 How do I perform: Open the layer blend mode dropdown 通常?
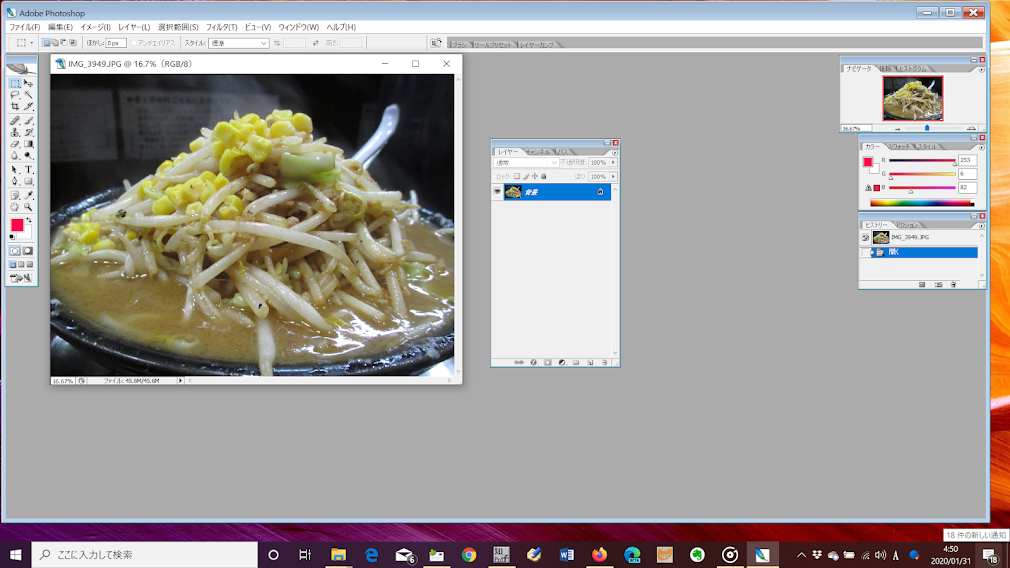(526, 163)
